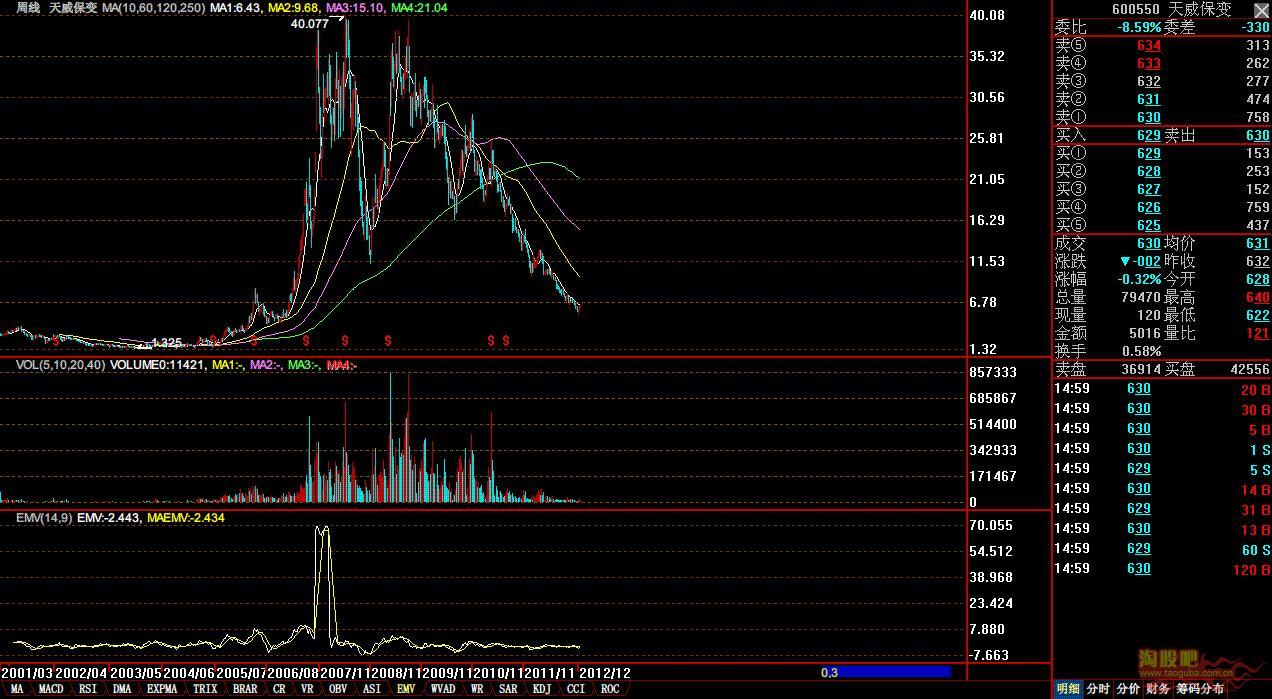Click the MA(10,60,120,250) parameter label
The width and height of the screenshot is (1272, 699).
tap(153, 7)
